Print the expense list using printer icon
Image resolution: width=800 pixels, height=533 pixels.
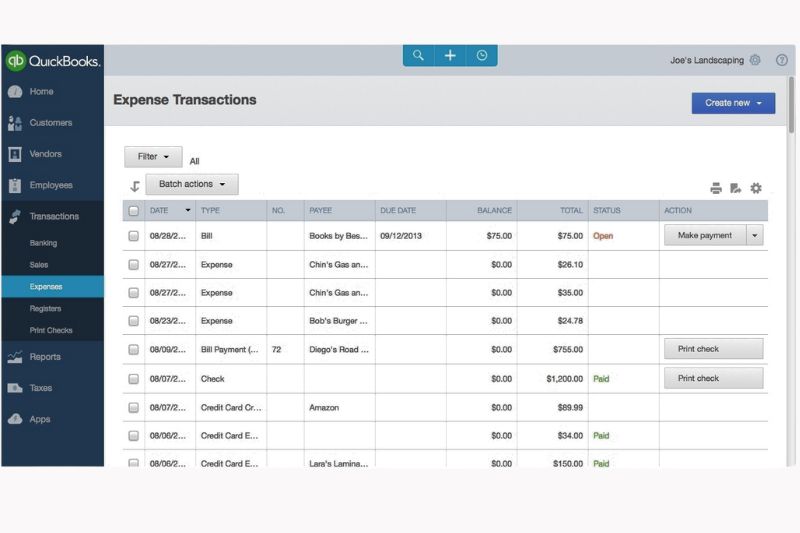click(716, 188)
